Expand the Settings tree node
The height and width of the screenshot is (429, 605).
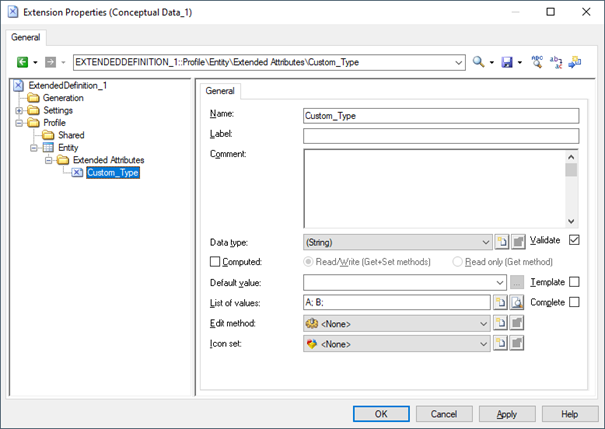coord(19,110)
